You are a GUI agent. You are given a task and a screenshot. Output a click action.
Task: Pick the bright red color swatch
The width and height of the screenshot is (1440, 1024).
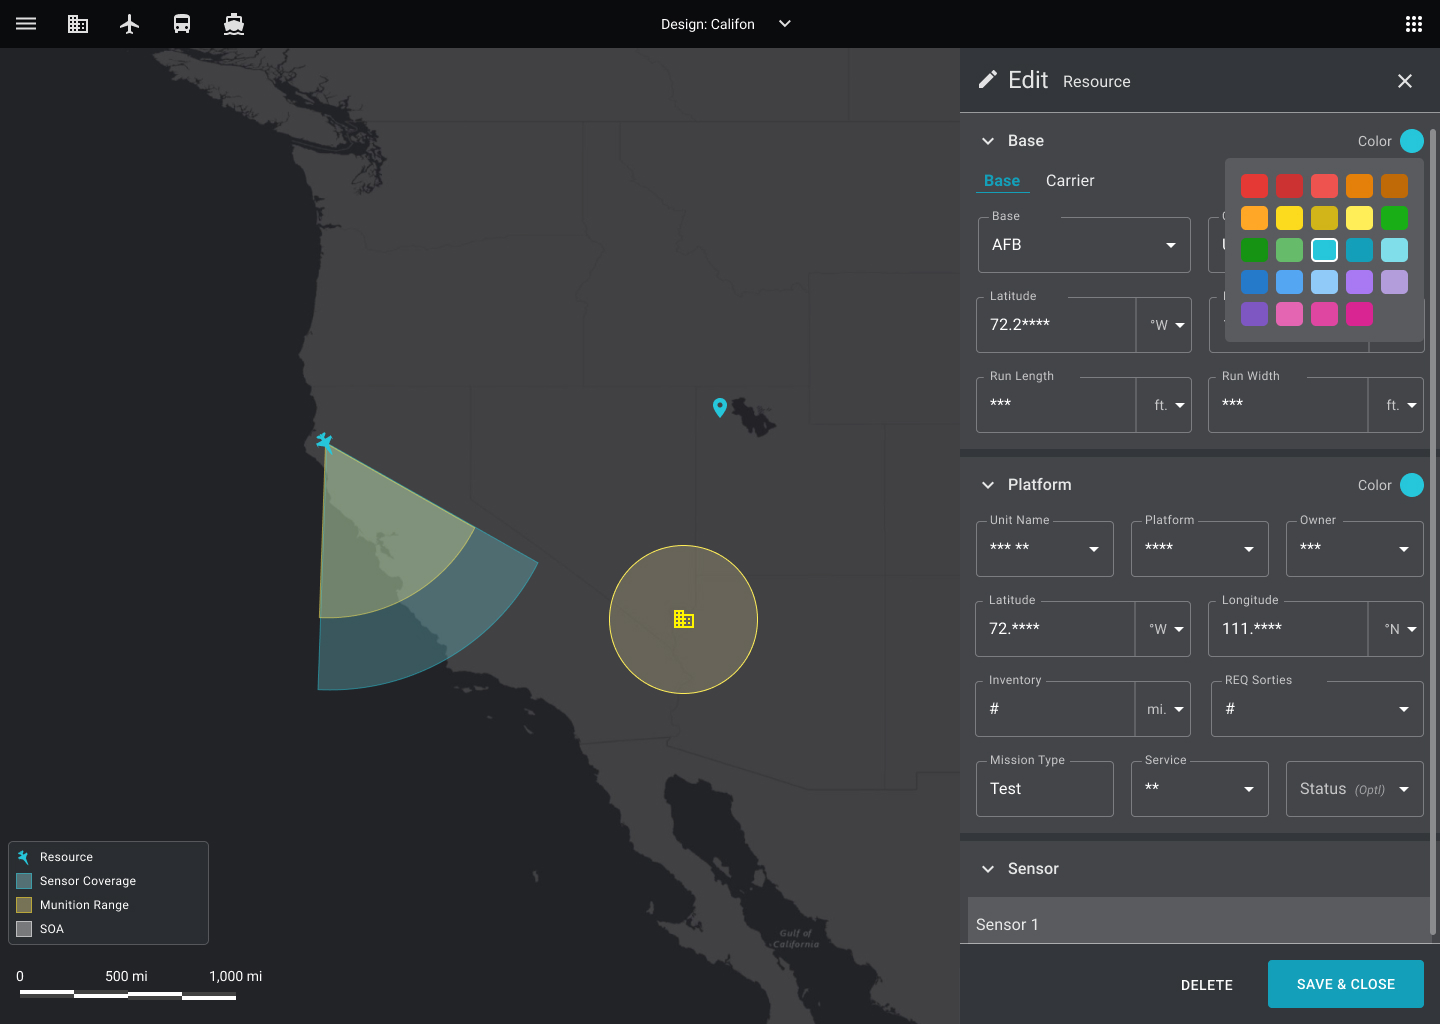tap(1254, 186)
